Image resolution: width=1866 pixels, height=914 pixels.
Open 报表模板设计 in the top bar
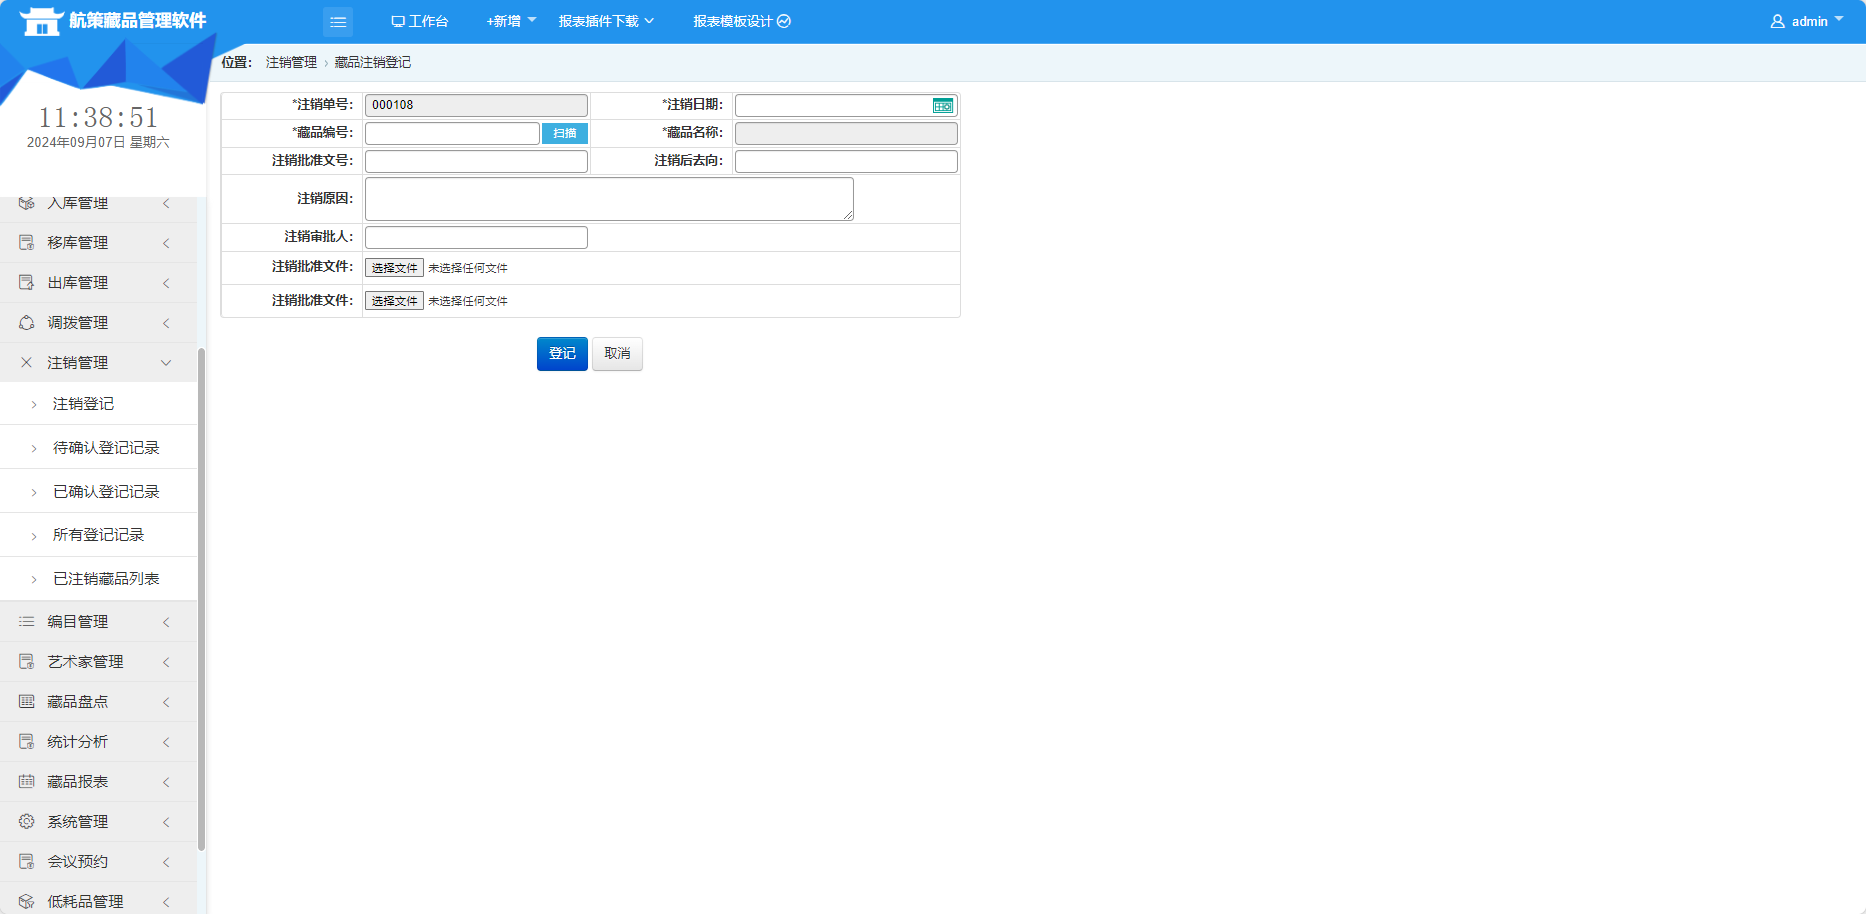click(x=741, y=21)
